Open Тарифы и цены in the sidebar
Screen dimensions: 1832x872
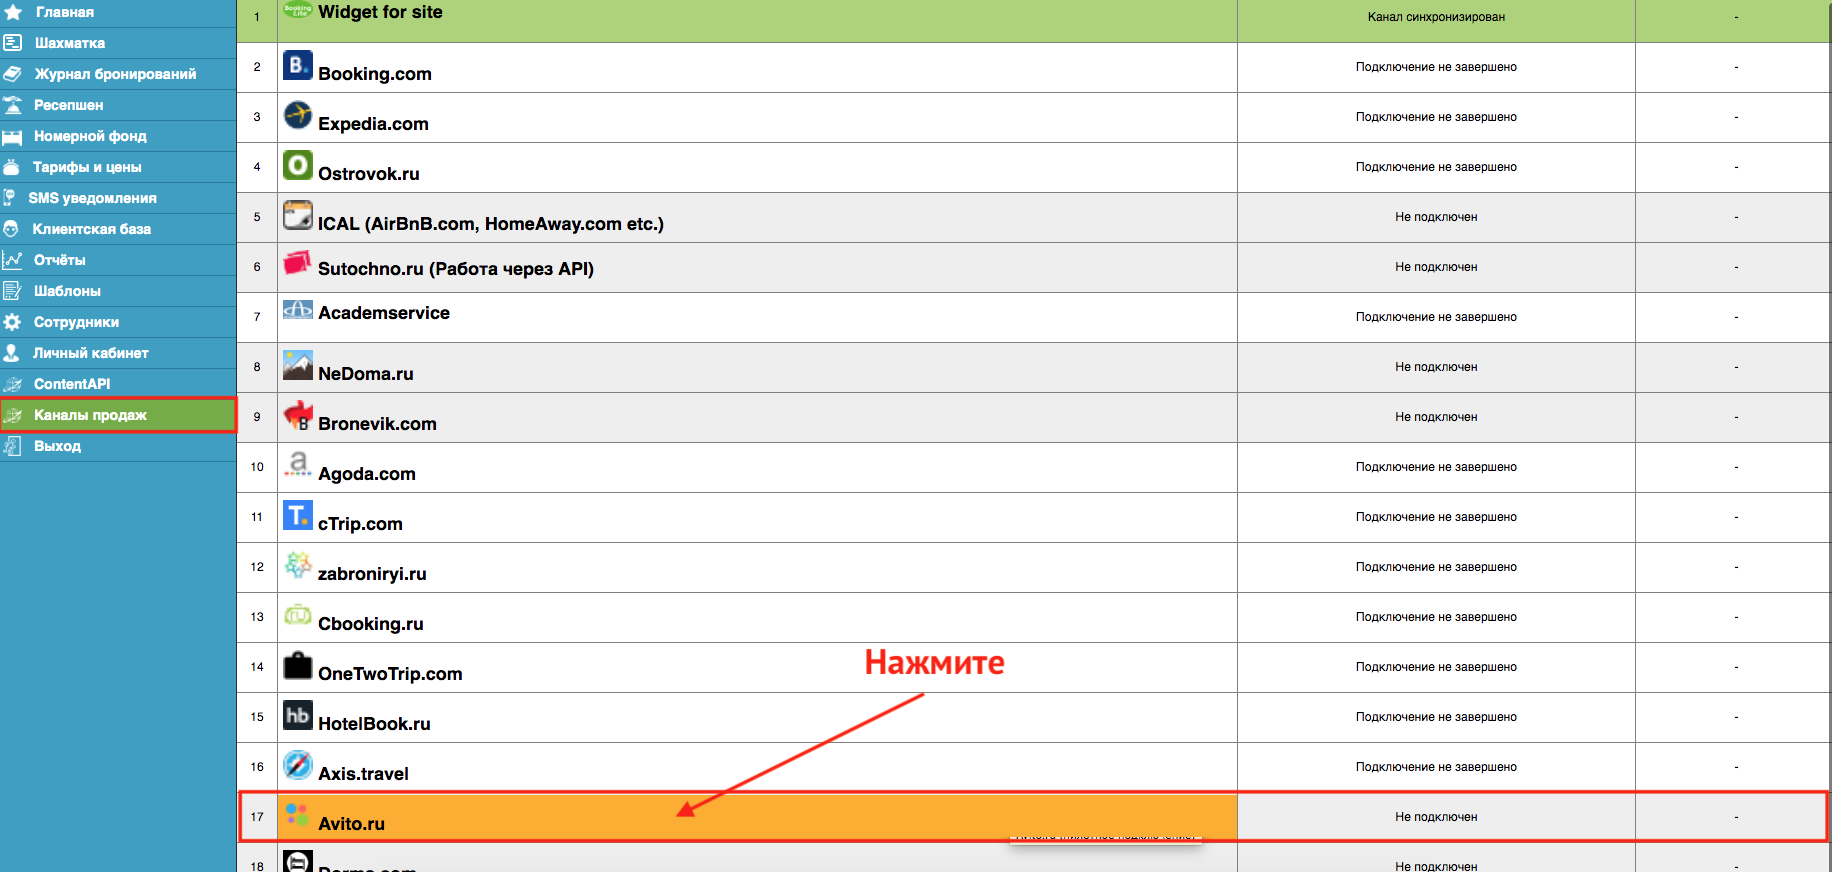[87, 167]
